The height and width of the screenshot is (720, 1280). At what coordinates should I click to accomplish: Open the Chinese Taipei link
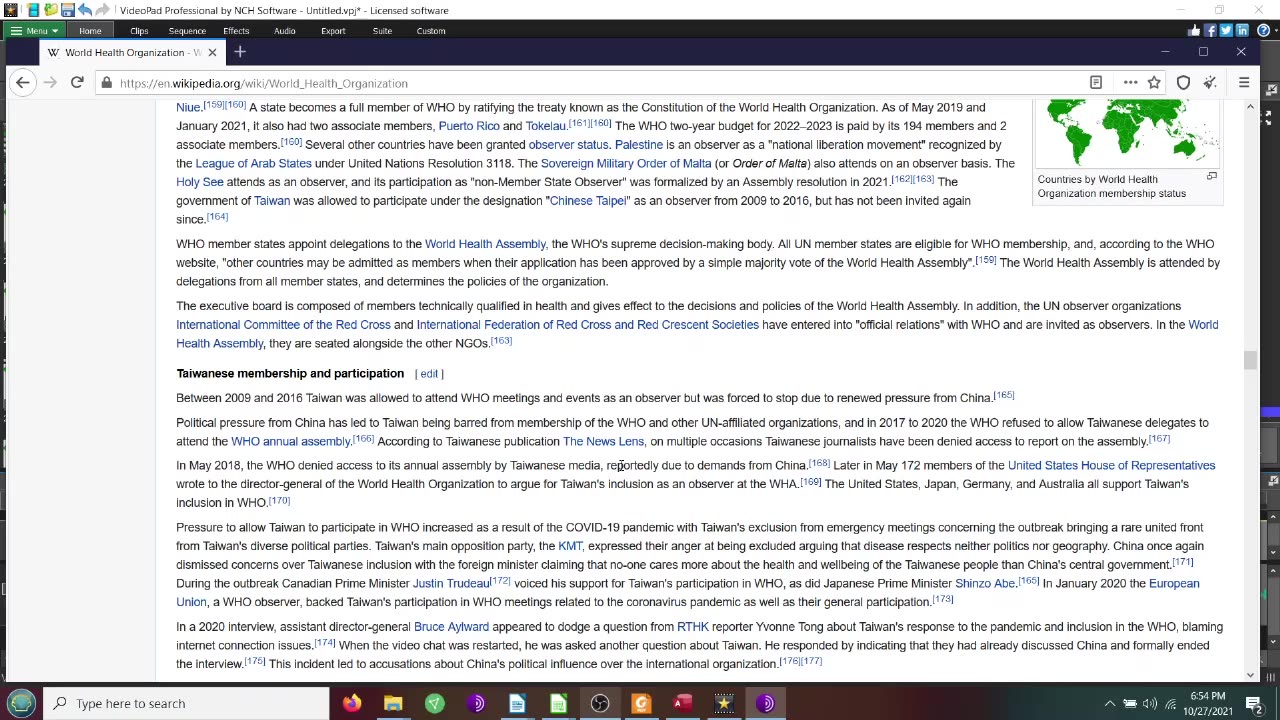(588, 201)
